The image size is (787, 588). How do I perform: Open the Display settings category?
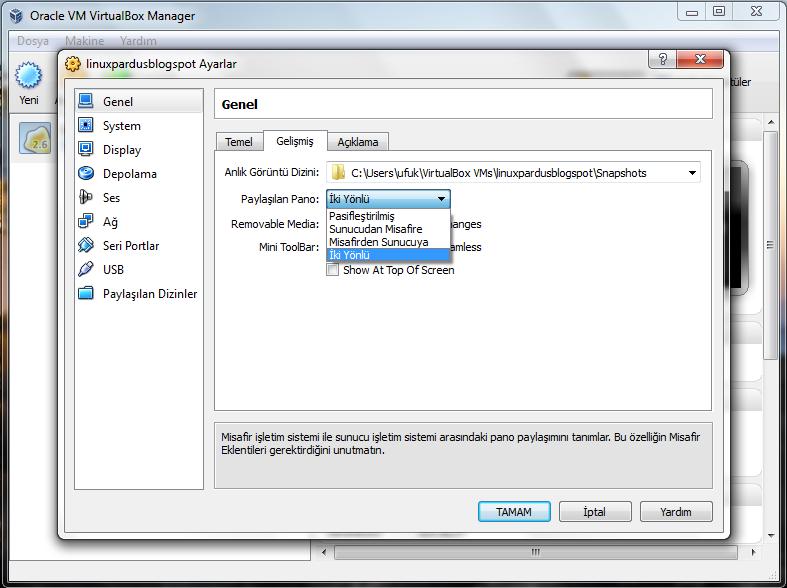139,150
